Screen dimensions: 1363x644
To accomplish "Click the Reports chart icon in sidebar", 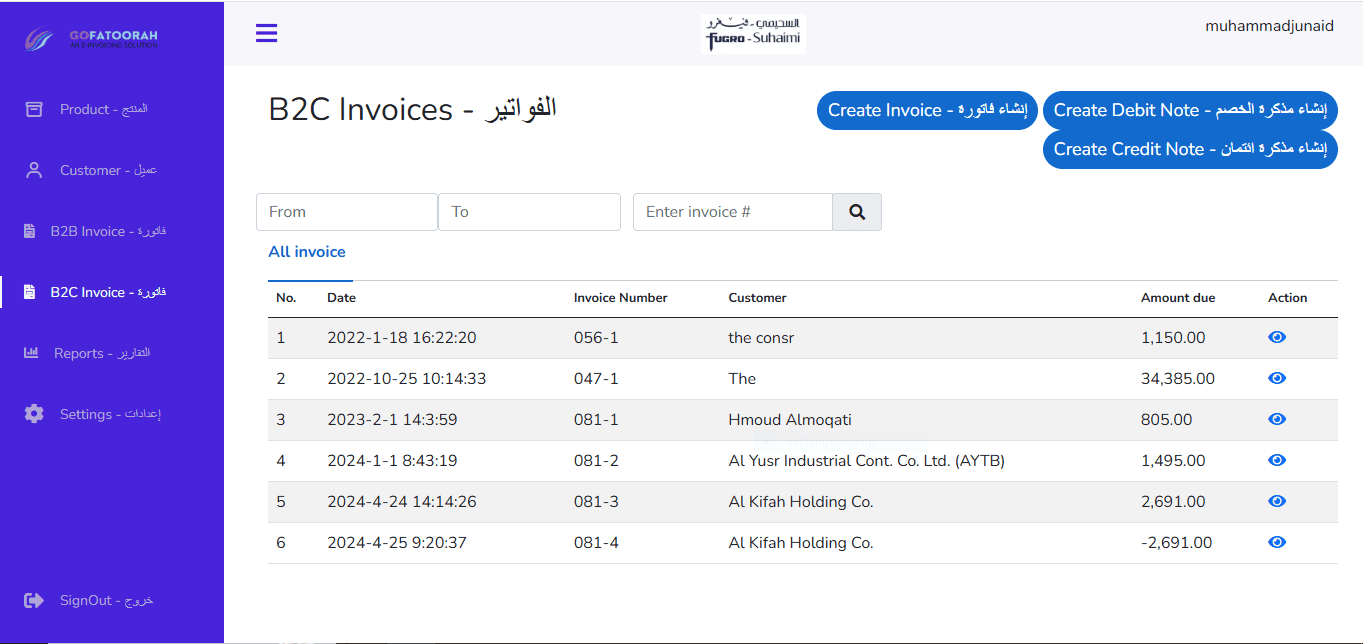I will [31, 353].
